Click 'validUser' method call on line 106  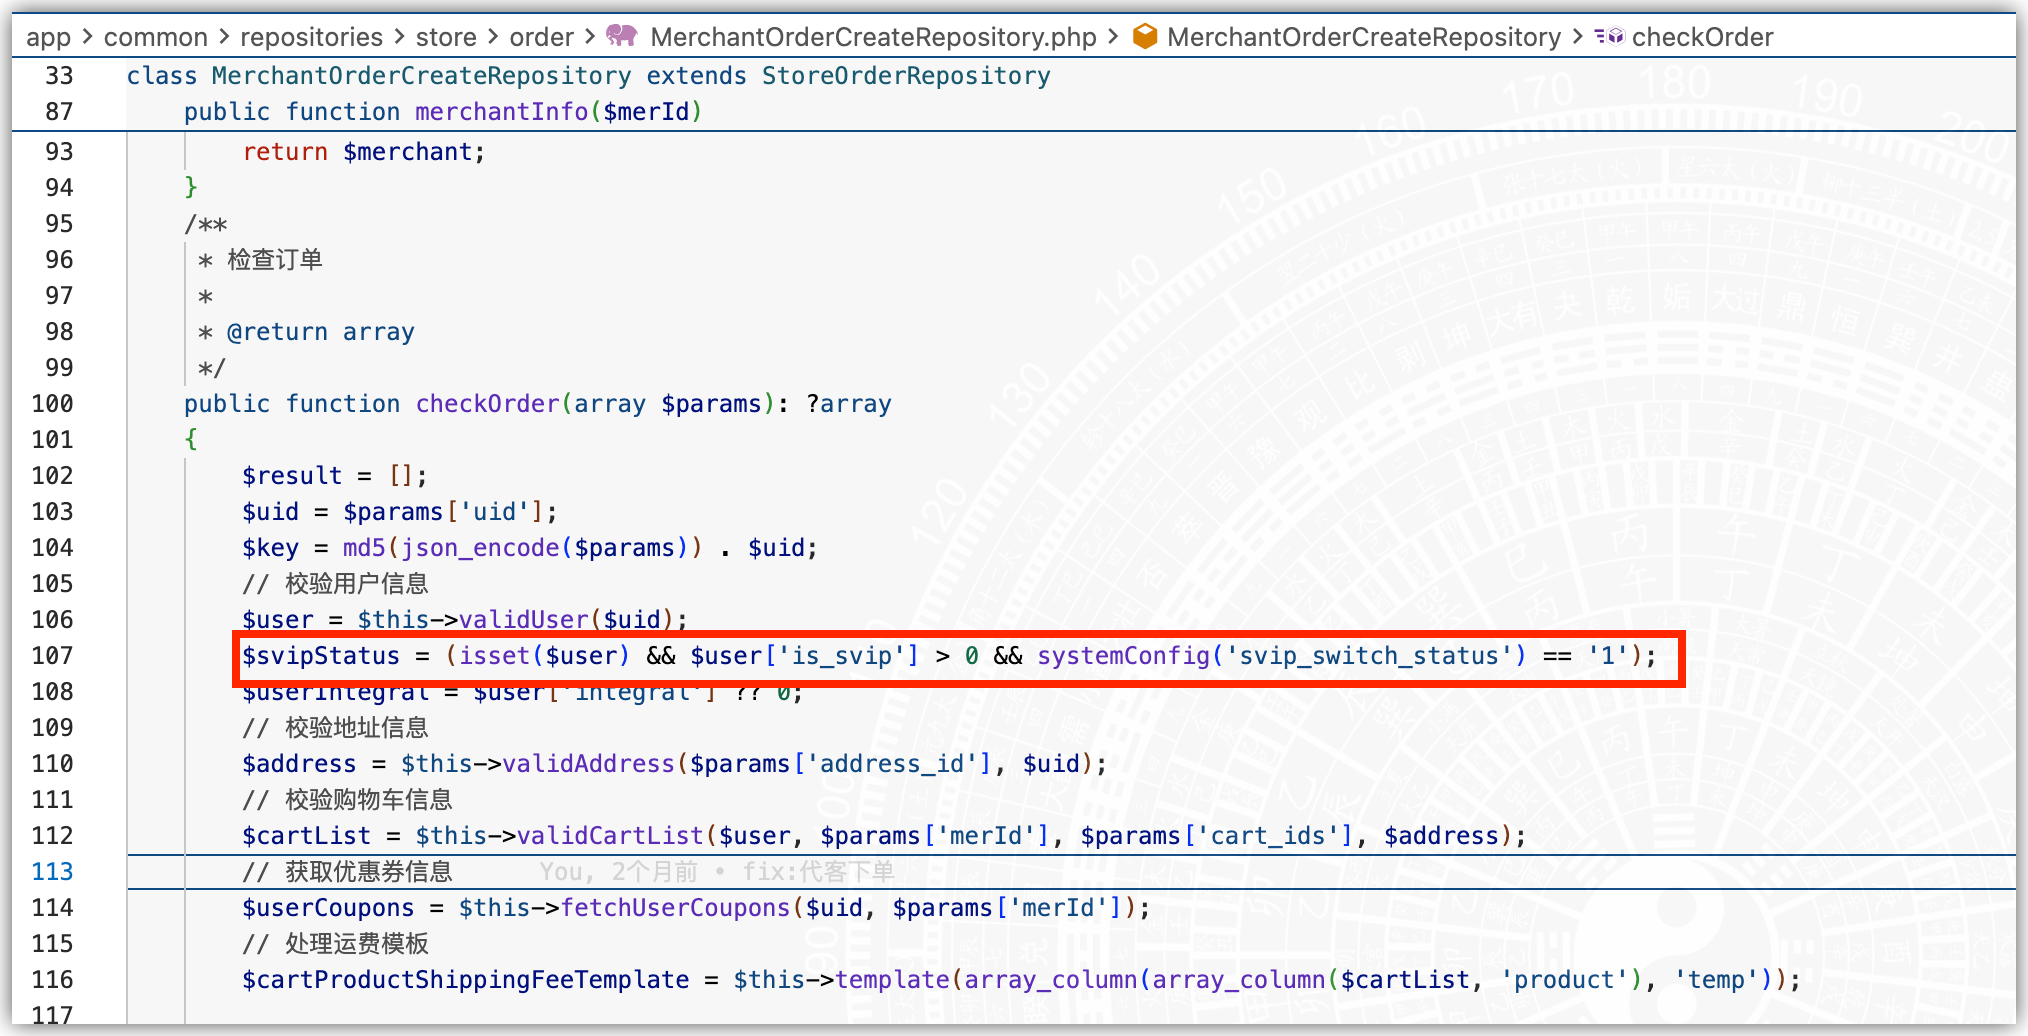(524, 620)
